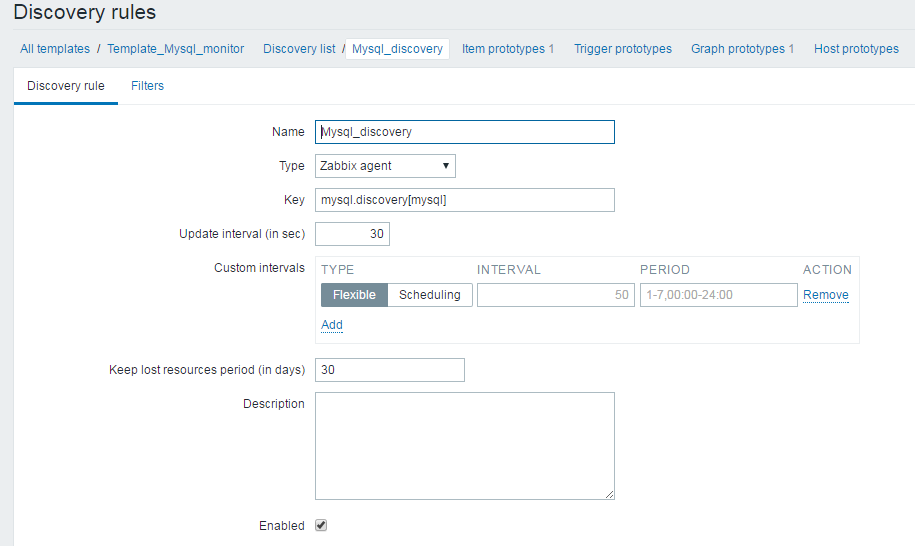Click the PERIOD column header

665,270
